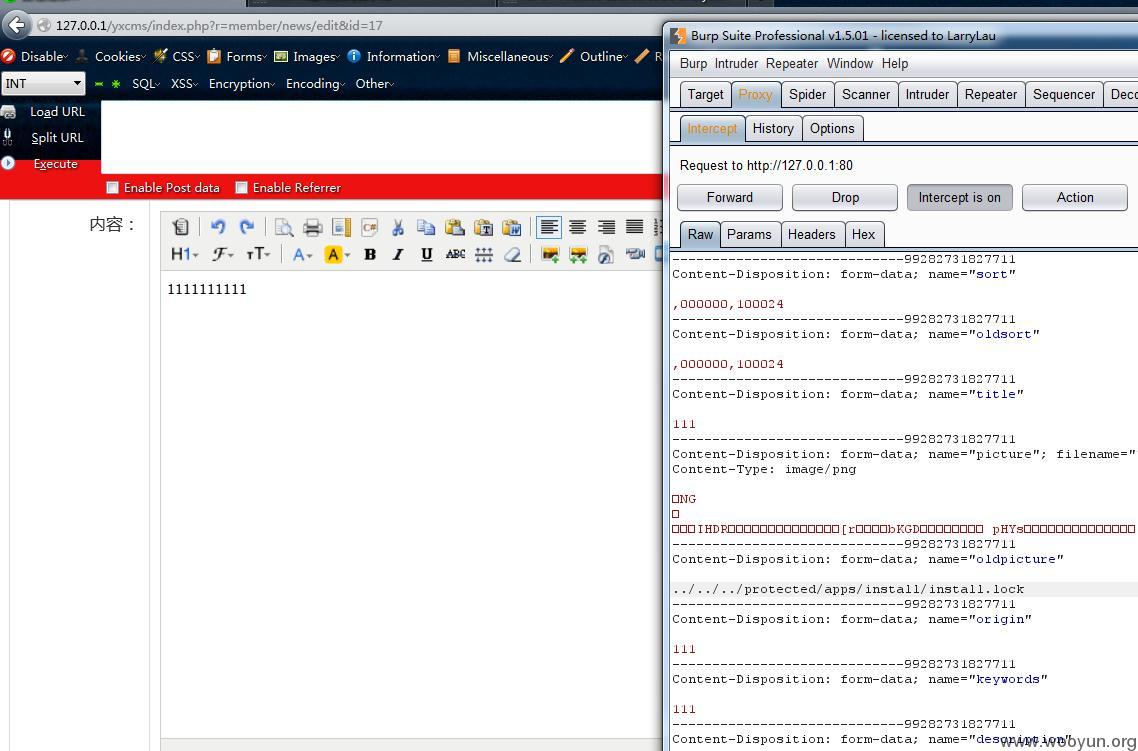Open the Params view tab
The width and height of the screenshot is (1138, 751).
click(x=749, y=234)
